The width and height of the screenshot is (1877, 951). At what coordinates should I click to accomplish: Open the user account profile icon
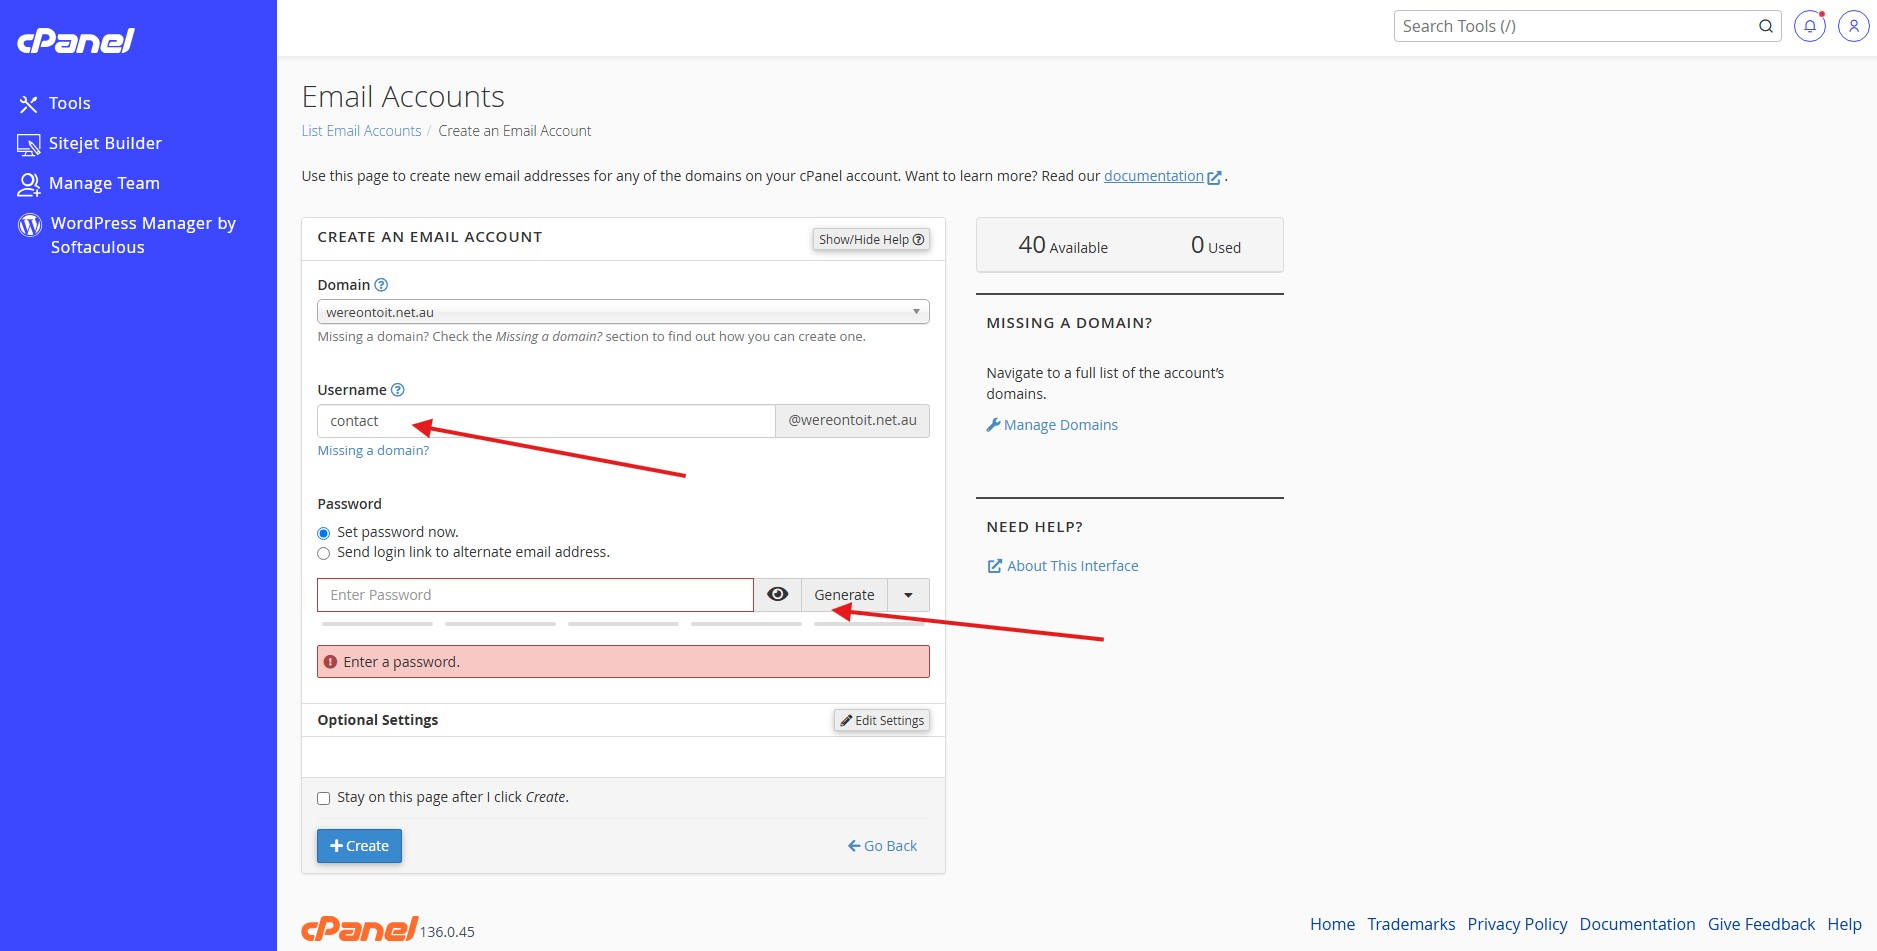click(x=1854, y=26)
